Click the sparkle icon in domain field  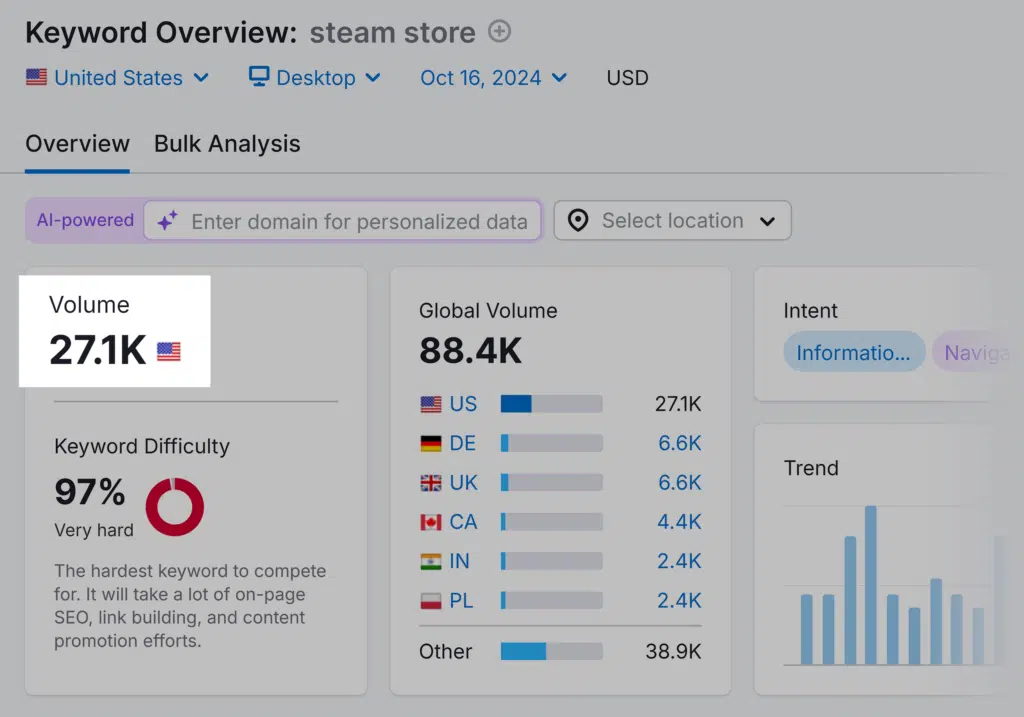(168, 221)
